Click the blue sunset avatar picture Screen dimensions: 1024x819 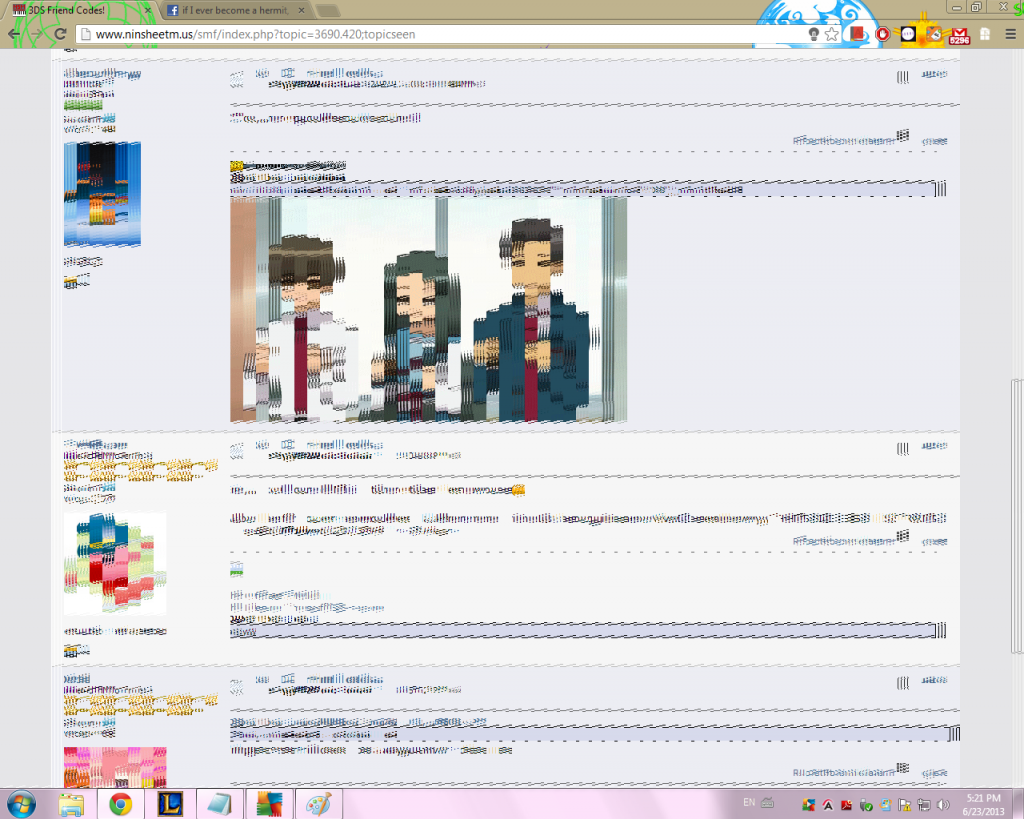pos(103,194)
